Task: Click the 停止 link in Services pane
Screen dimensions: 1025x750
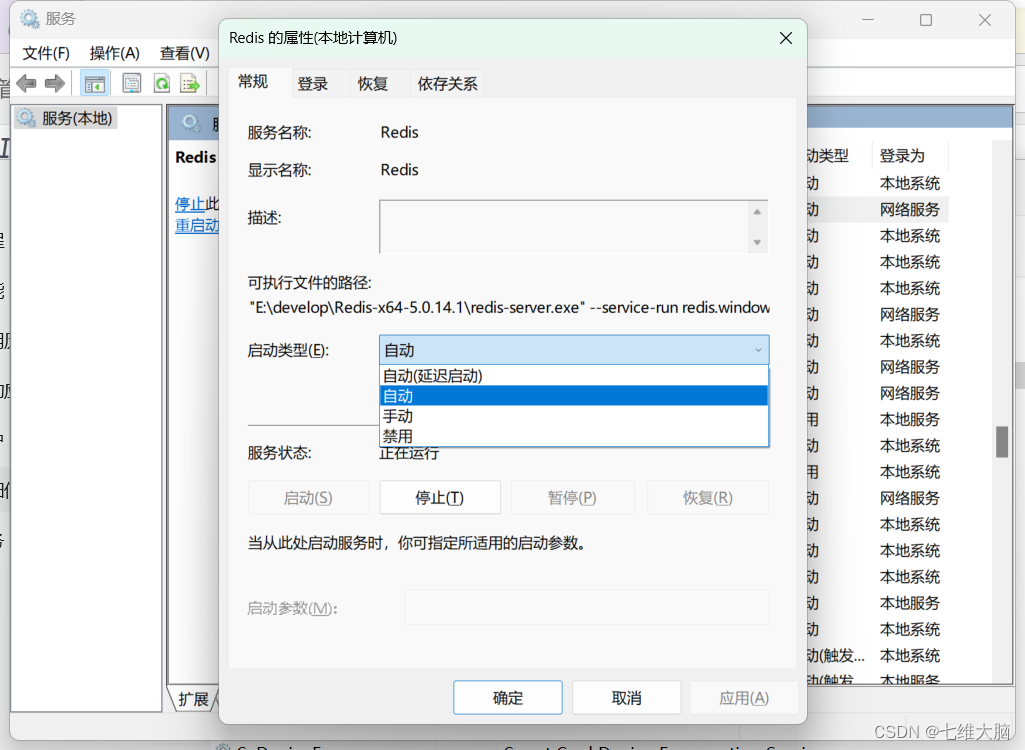Action: point(190,203)
